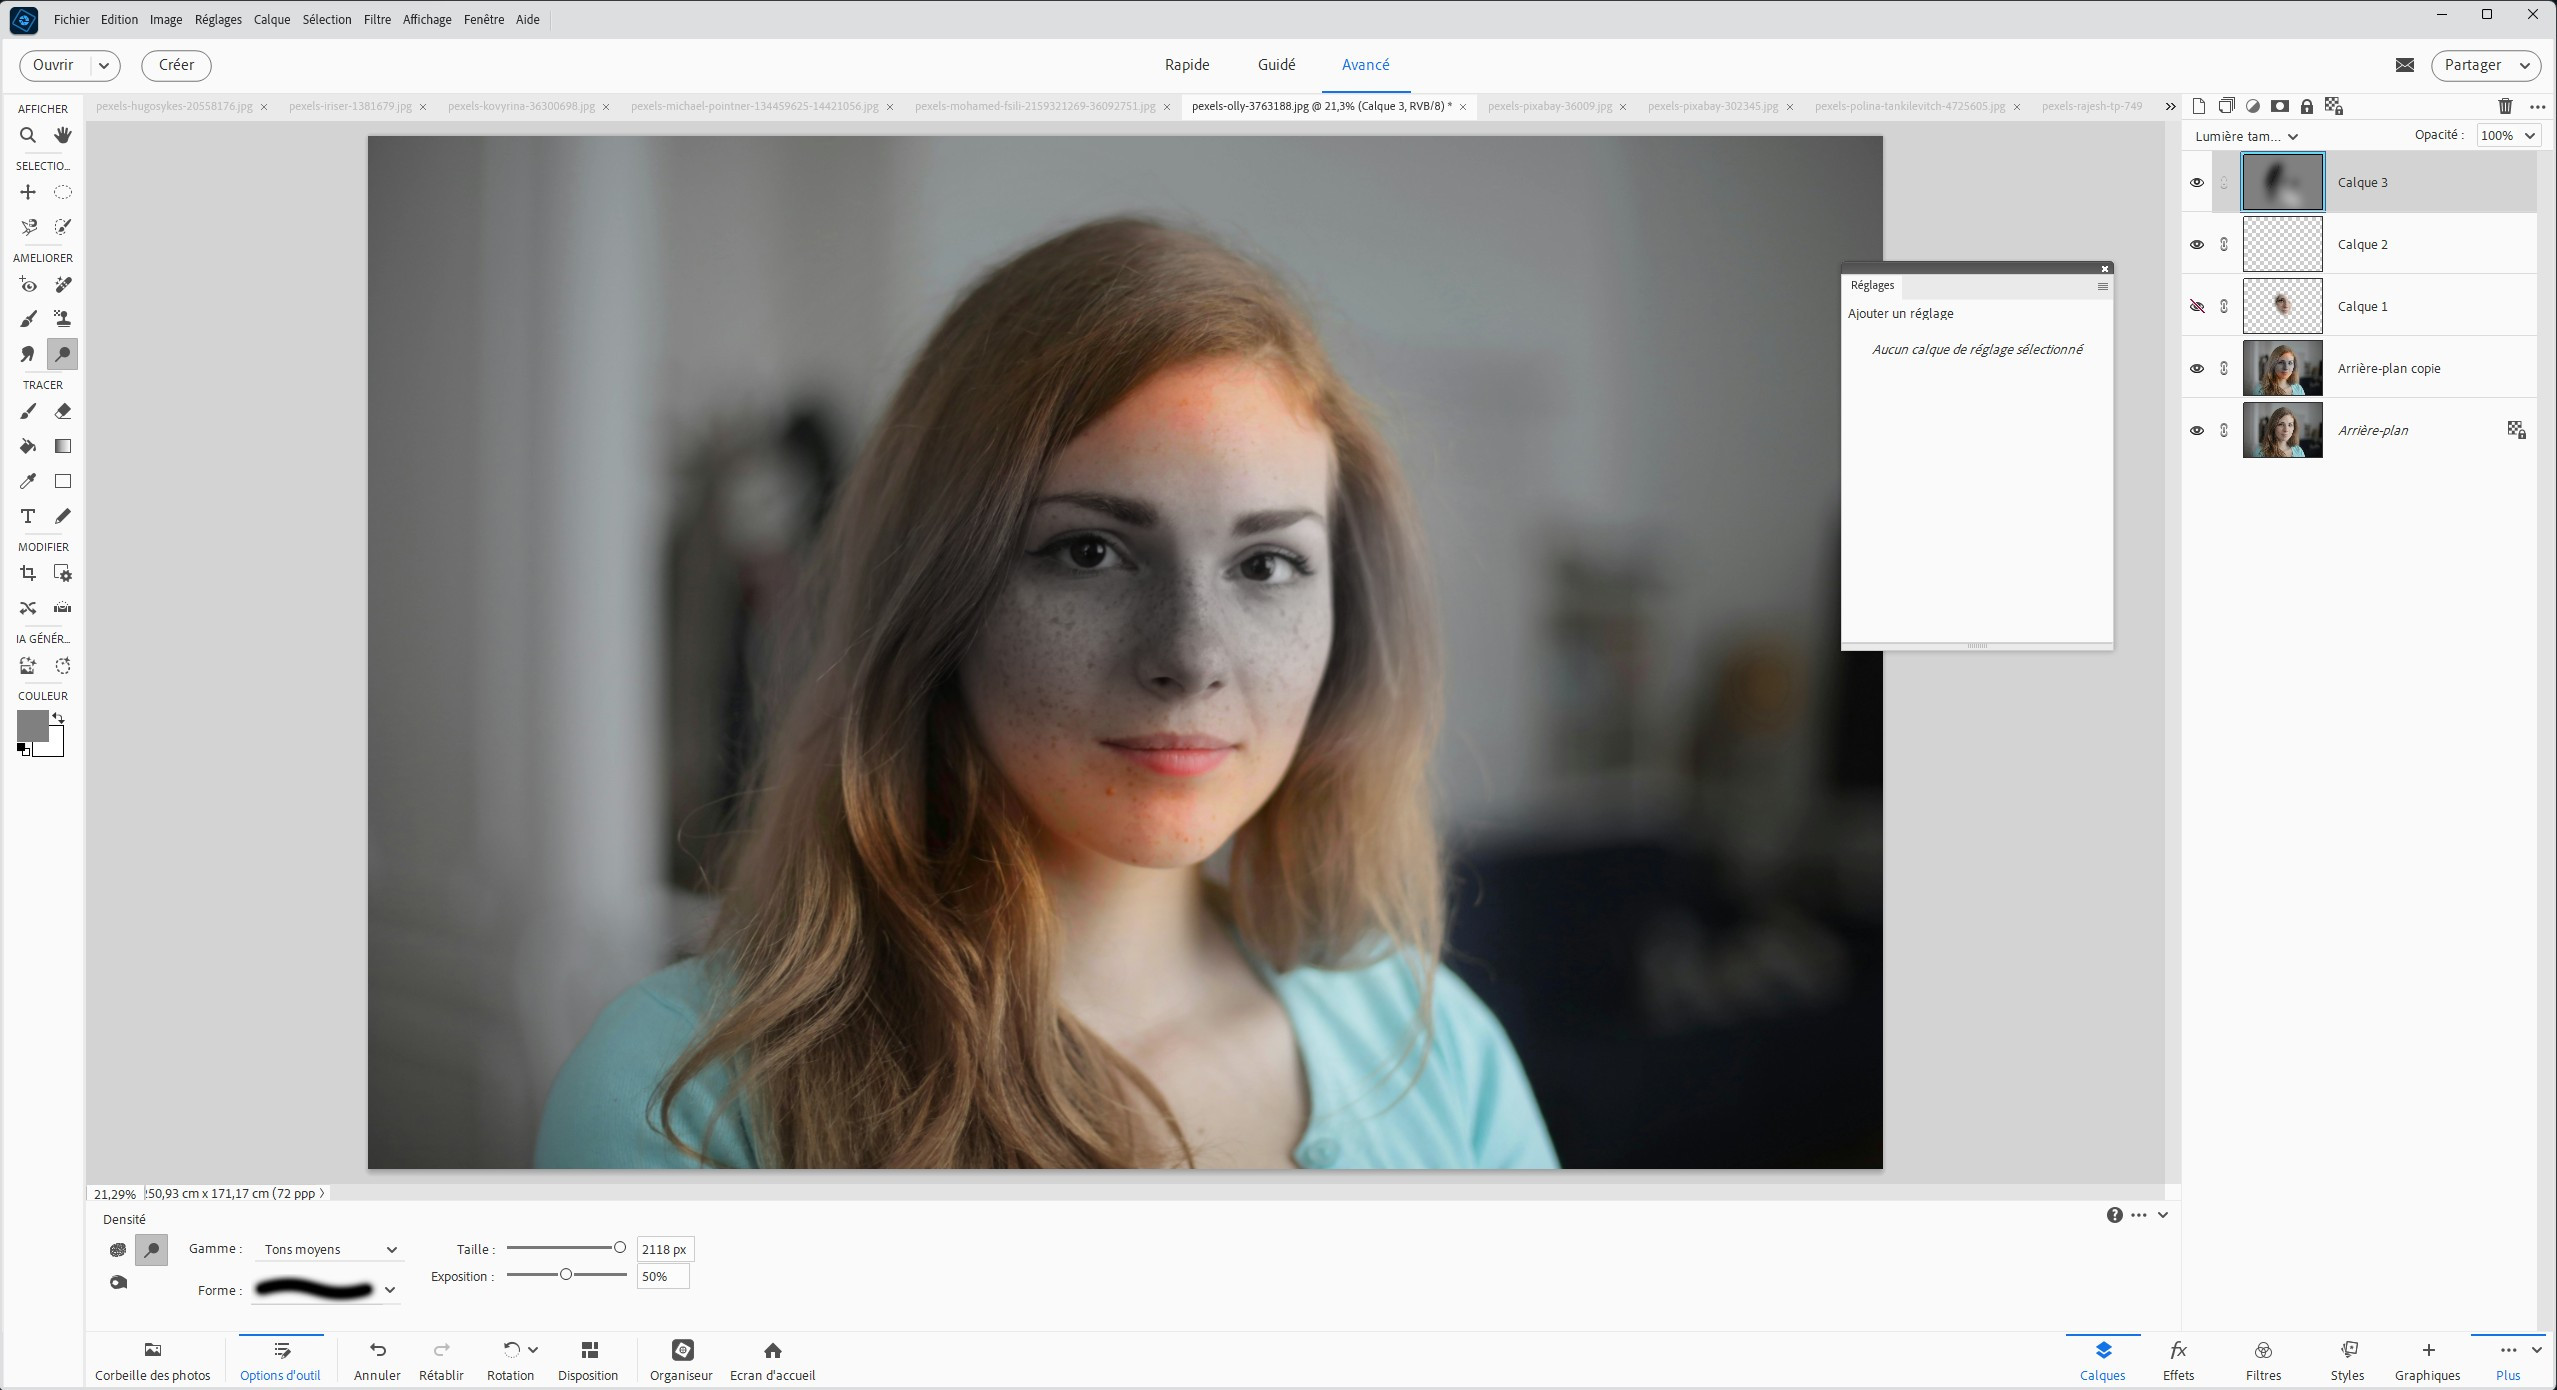Click Annuler to undo

pyautogui.click(x=377, y=1360)
